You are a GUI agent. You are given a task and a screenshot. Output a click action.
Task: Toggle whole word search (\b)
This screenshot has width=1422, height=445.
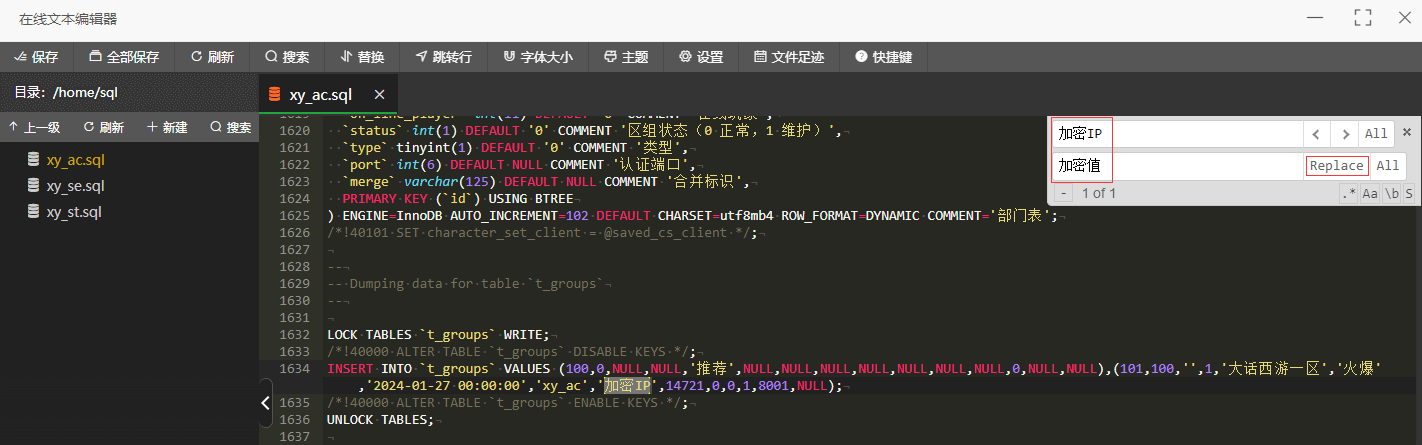click(1390, 193)
